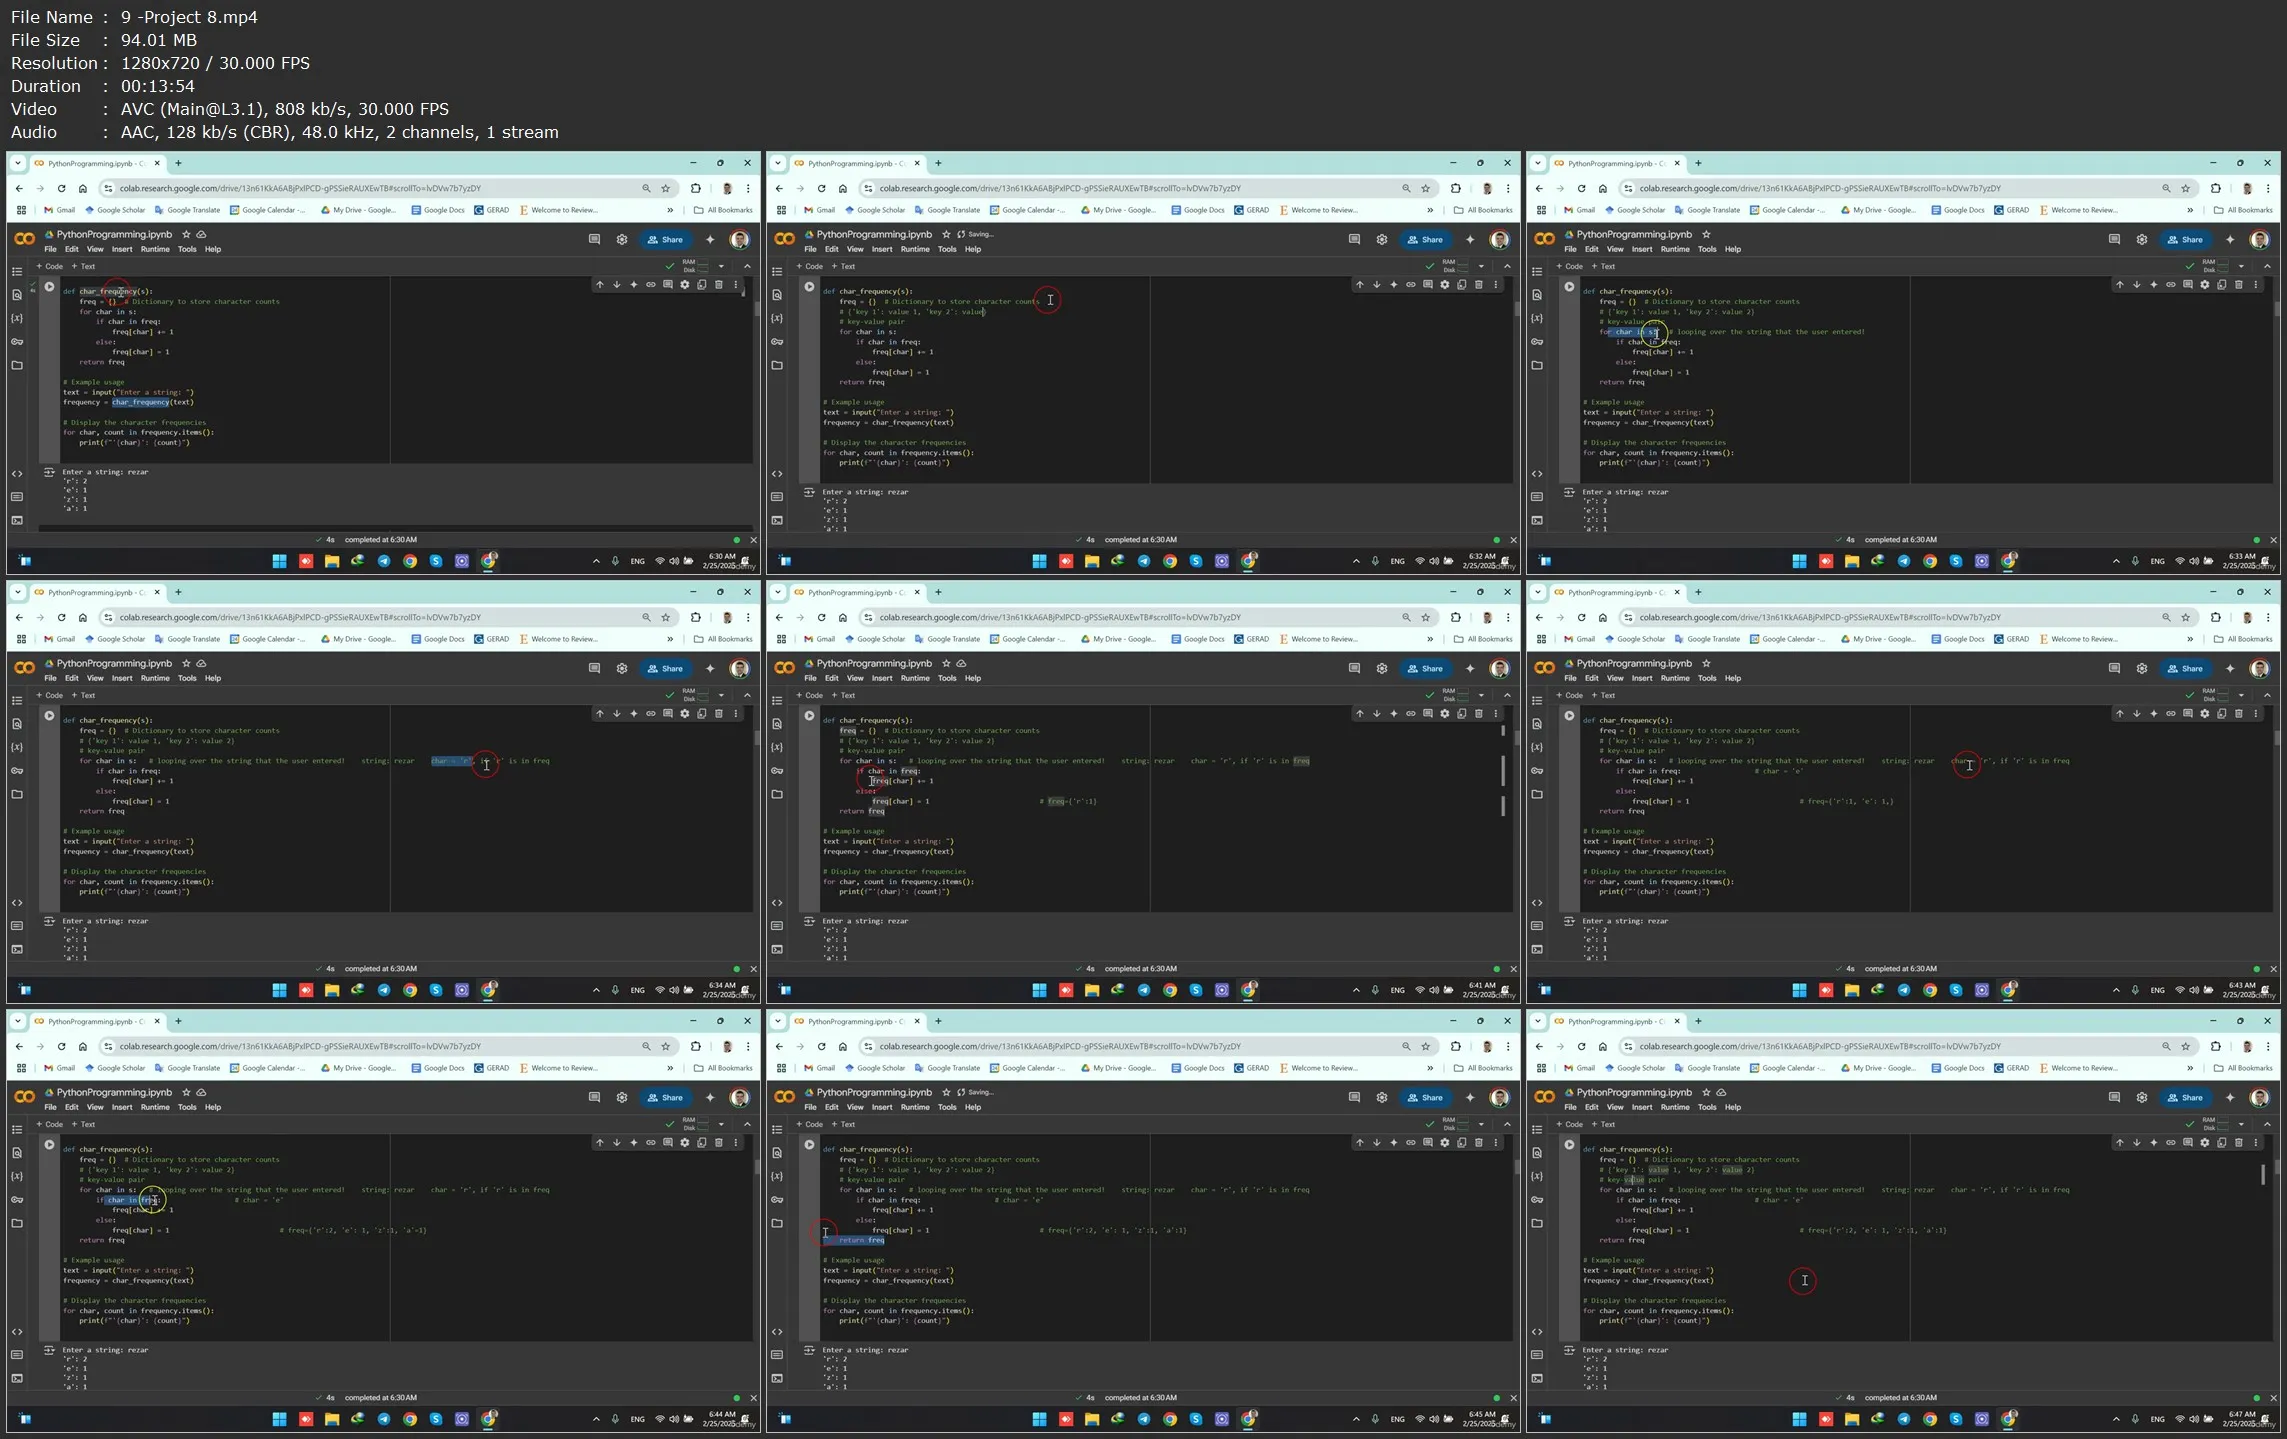
Task: Click the + Code button in the 6:30 AM frame
Action: 50,266
